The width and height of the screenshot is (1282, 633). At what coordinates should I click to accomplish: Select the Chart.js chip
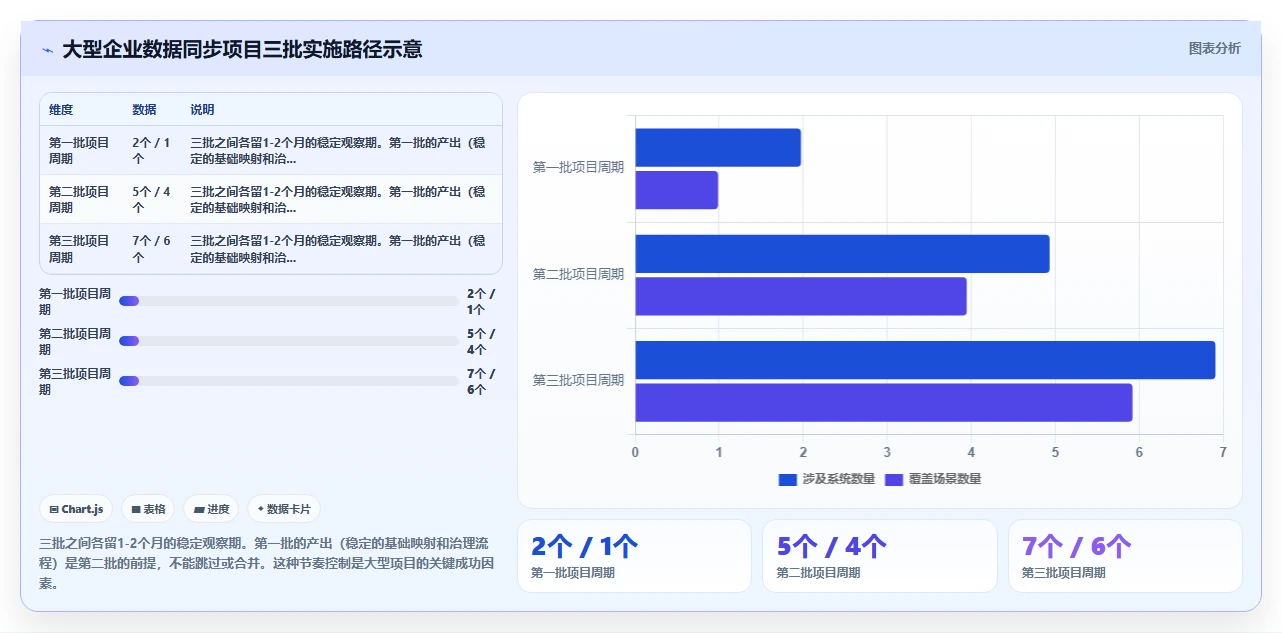[x=76, y=509]
